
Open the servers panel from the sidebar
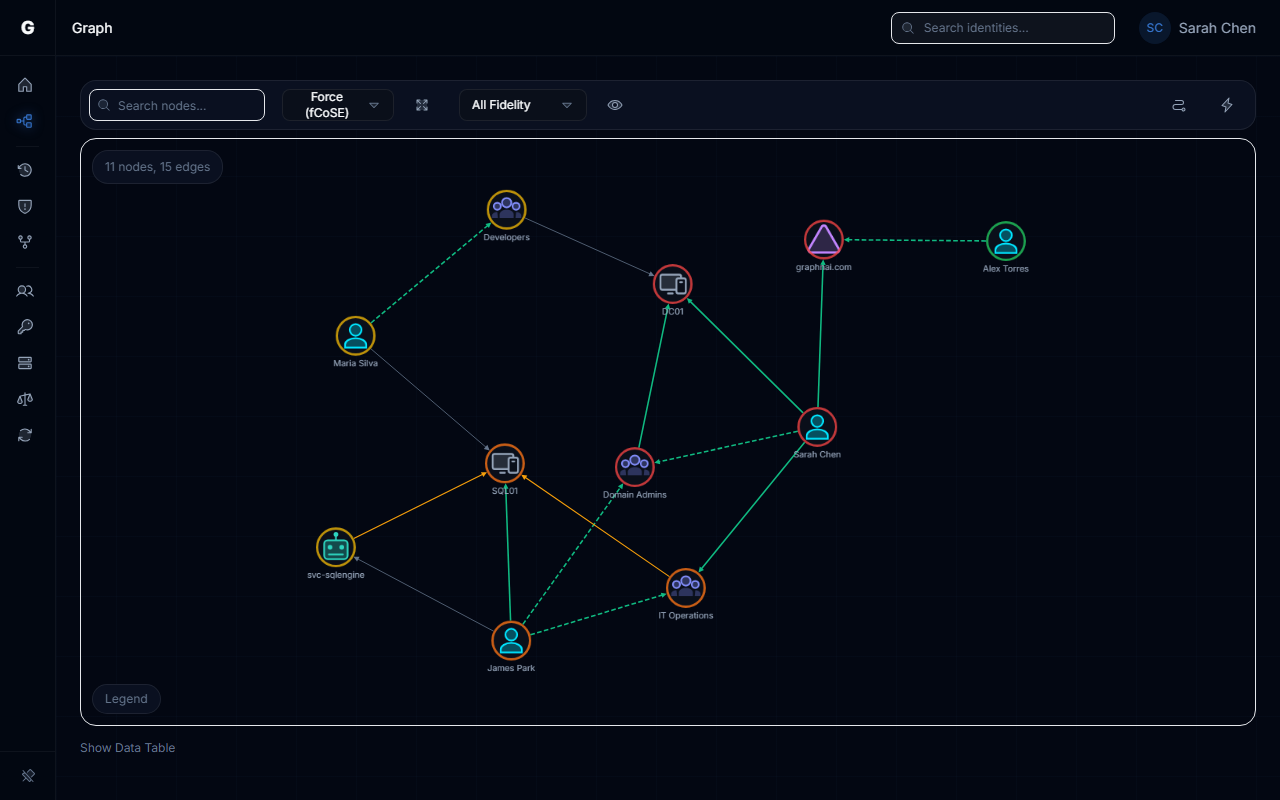tap(25, 363)
